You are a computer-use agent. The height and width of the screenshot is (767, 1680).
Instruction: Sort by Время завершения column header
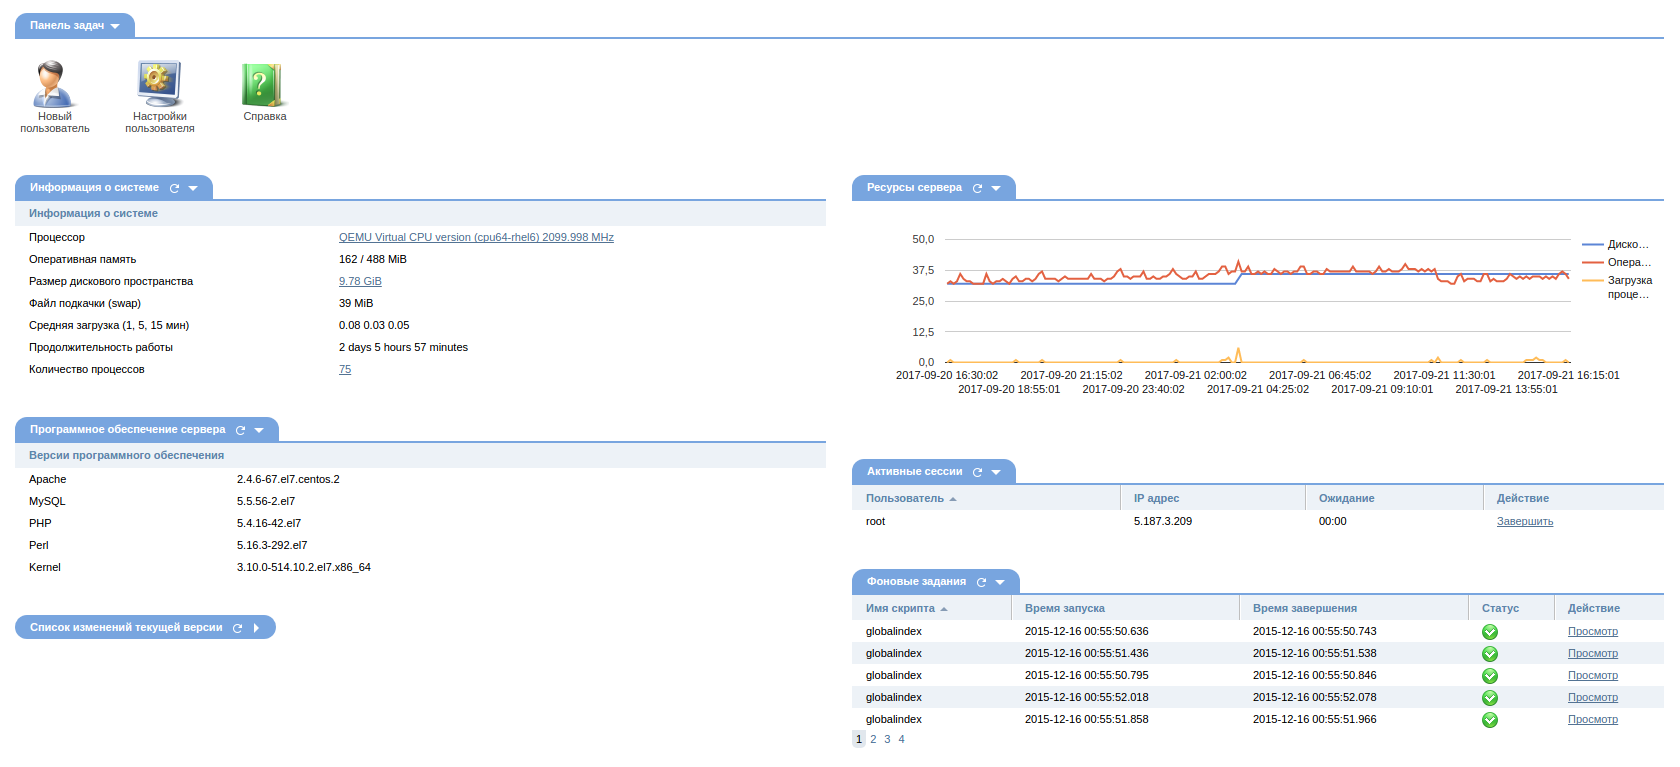tap(1305, 608)
